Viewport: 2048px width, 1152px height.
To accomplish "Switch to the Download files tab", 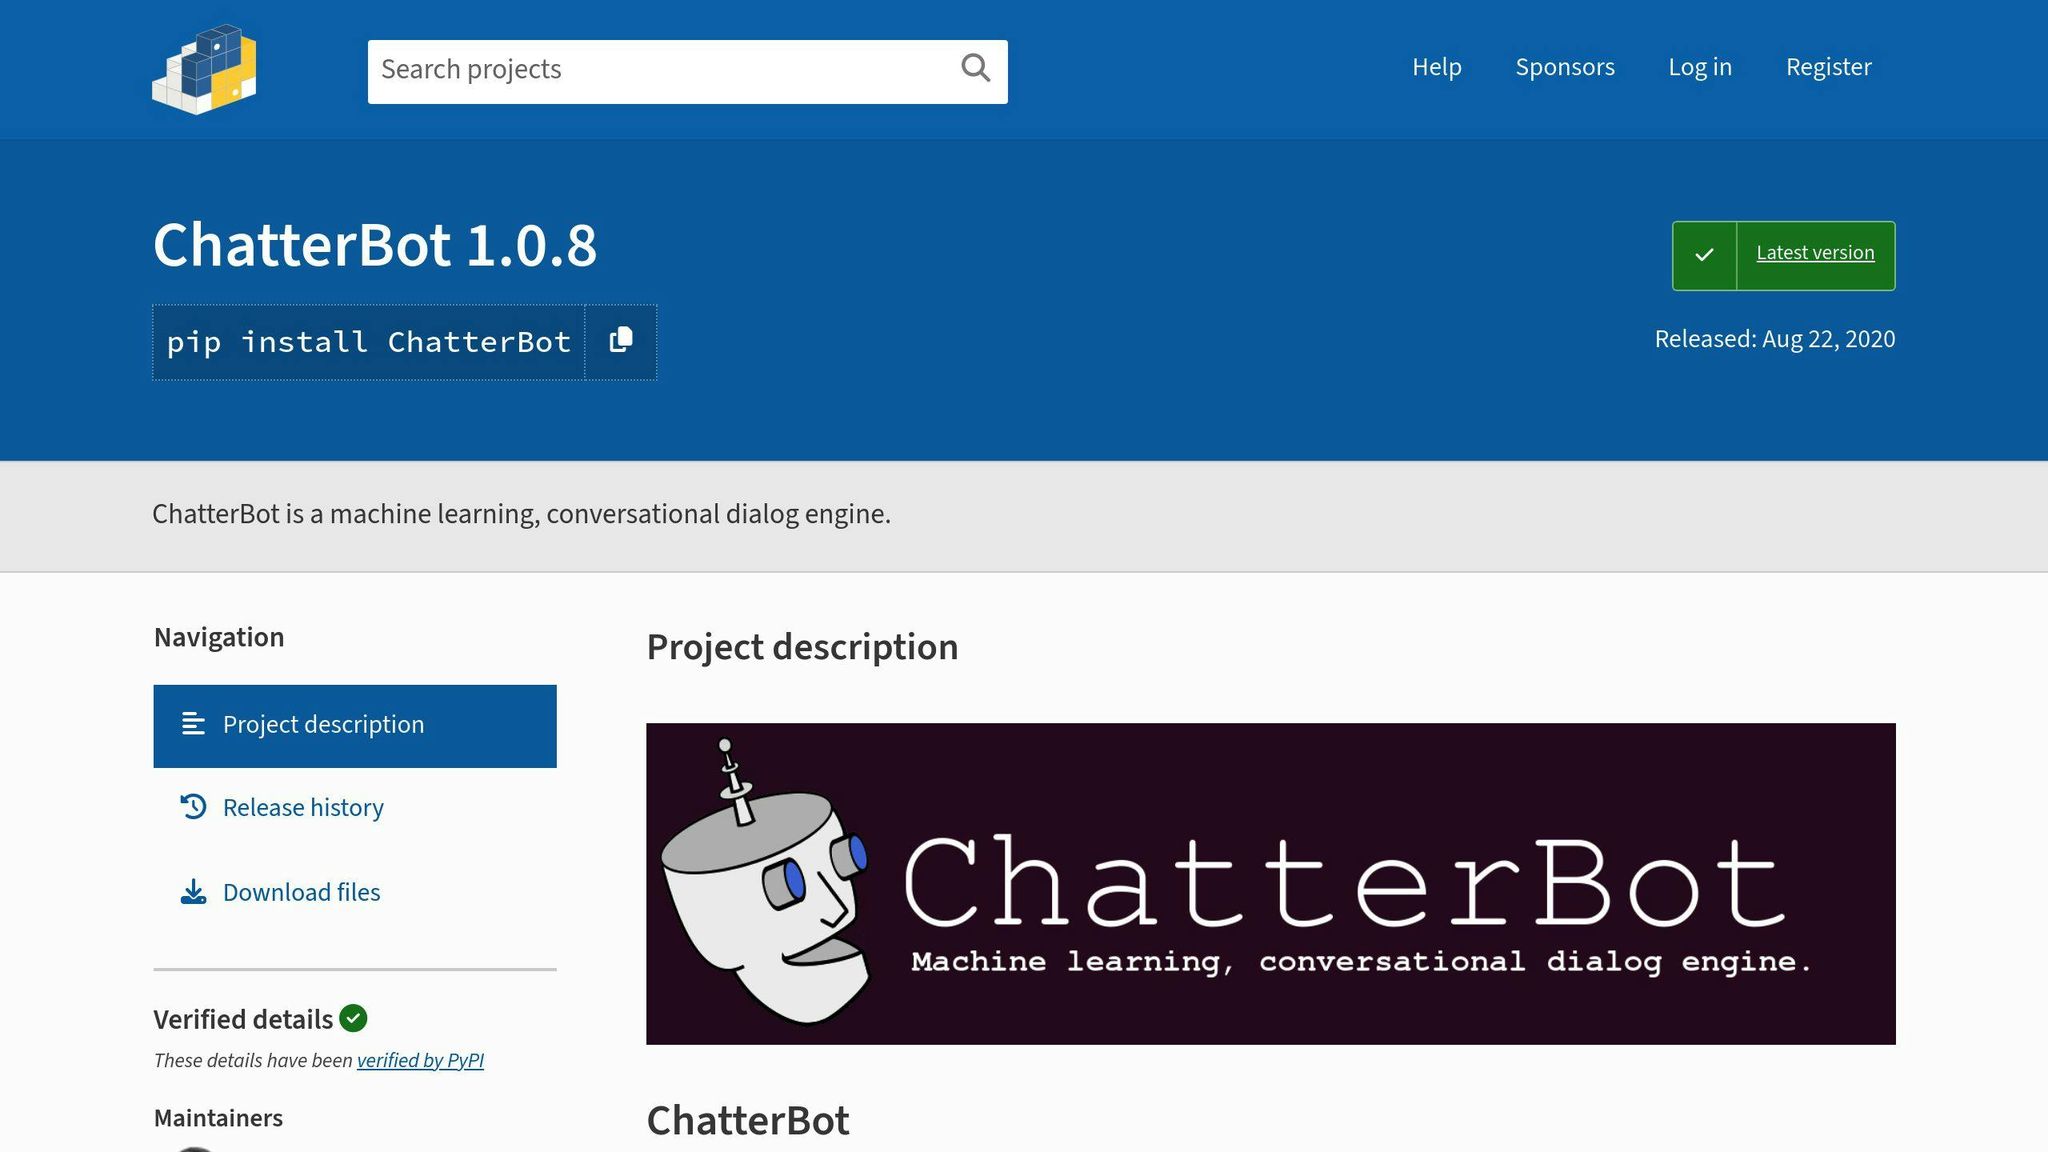I will click(355, 892).
